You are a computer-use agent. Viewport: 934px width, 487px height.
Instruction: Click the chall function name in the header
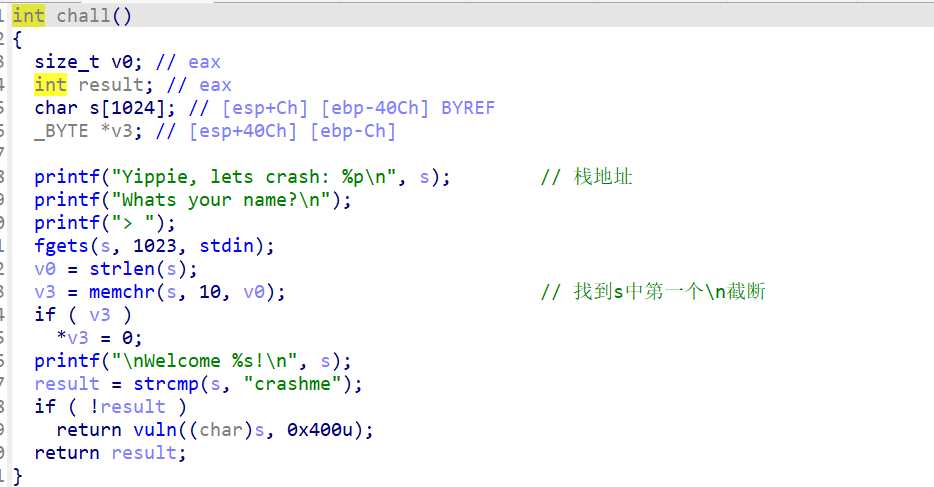[83, 16]
